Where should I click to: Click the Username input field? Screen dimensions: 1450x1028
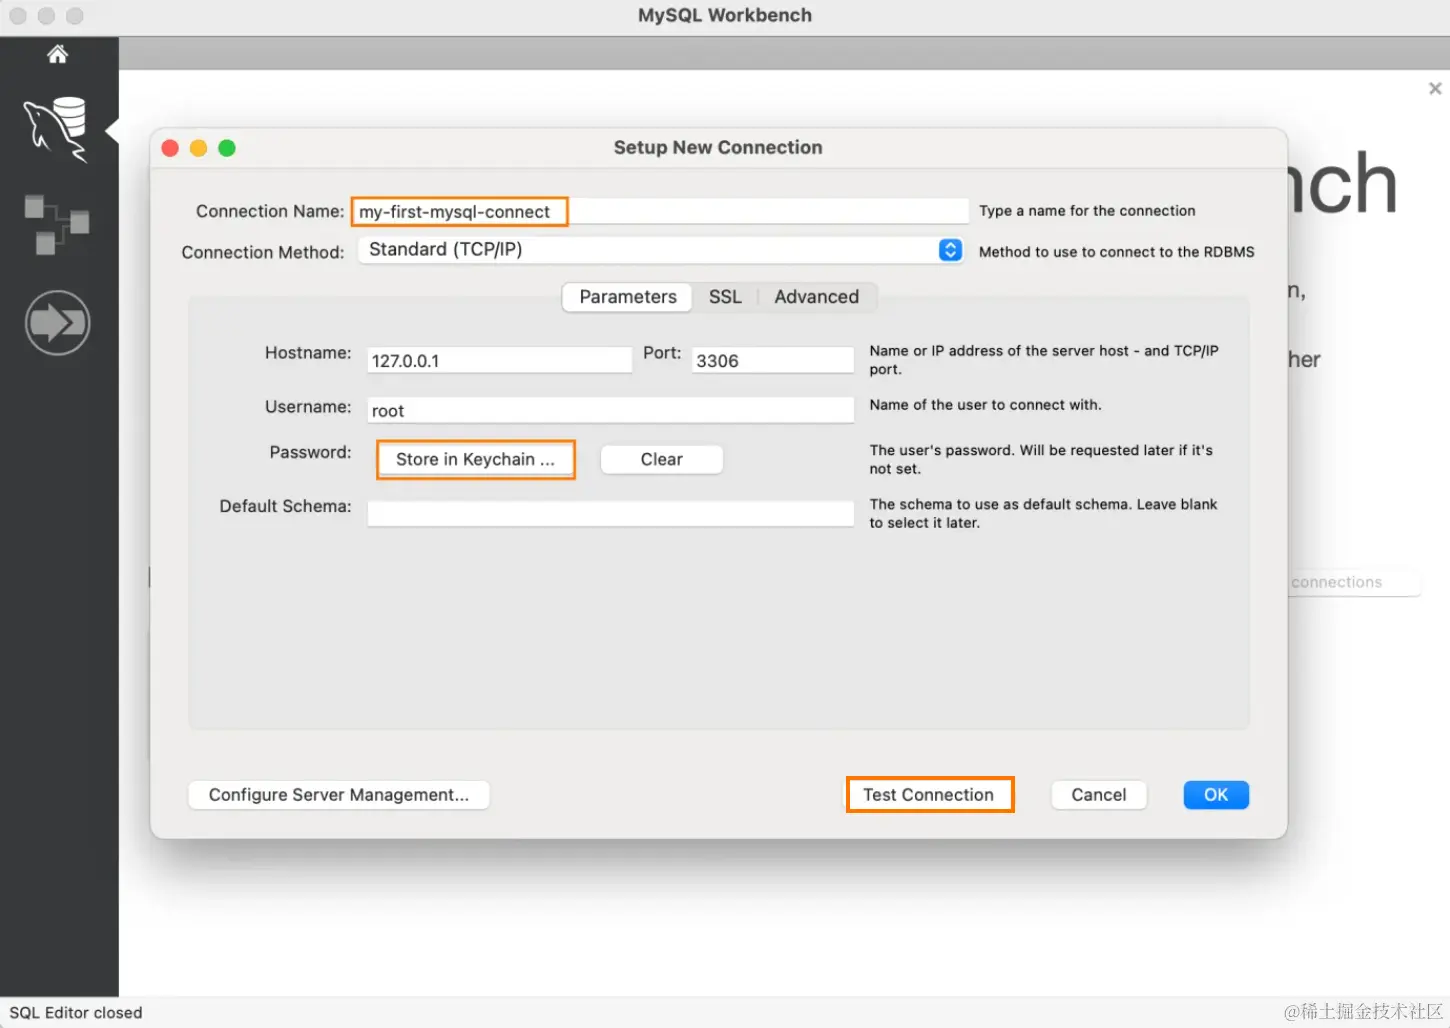[x=611, y=410]
